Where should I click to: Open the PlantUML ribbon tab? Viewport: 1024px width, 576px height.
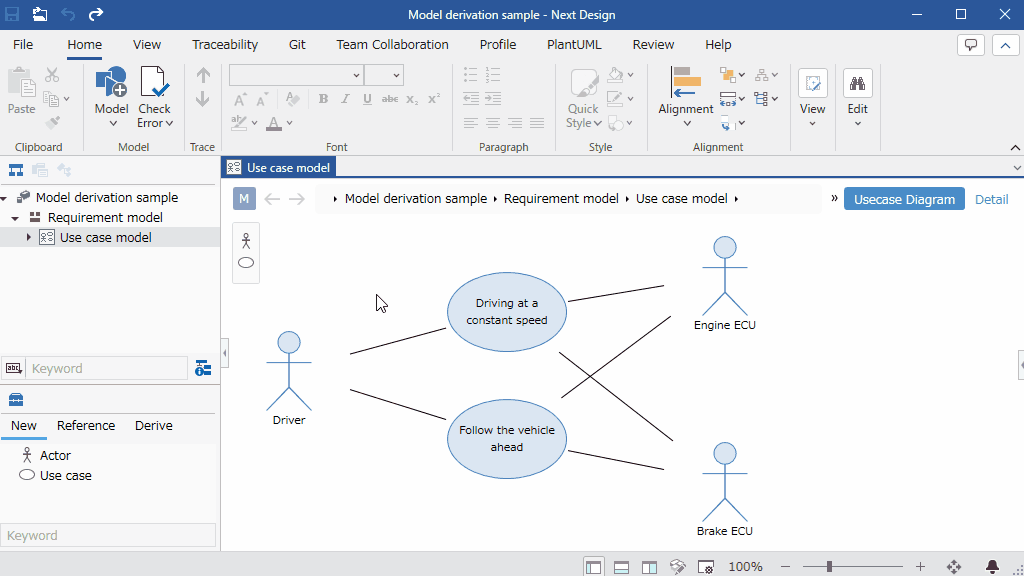pos(574,44)
